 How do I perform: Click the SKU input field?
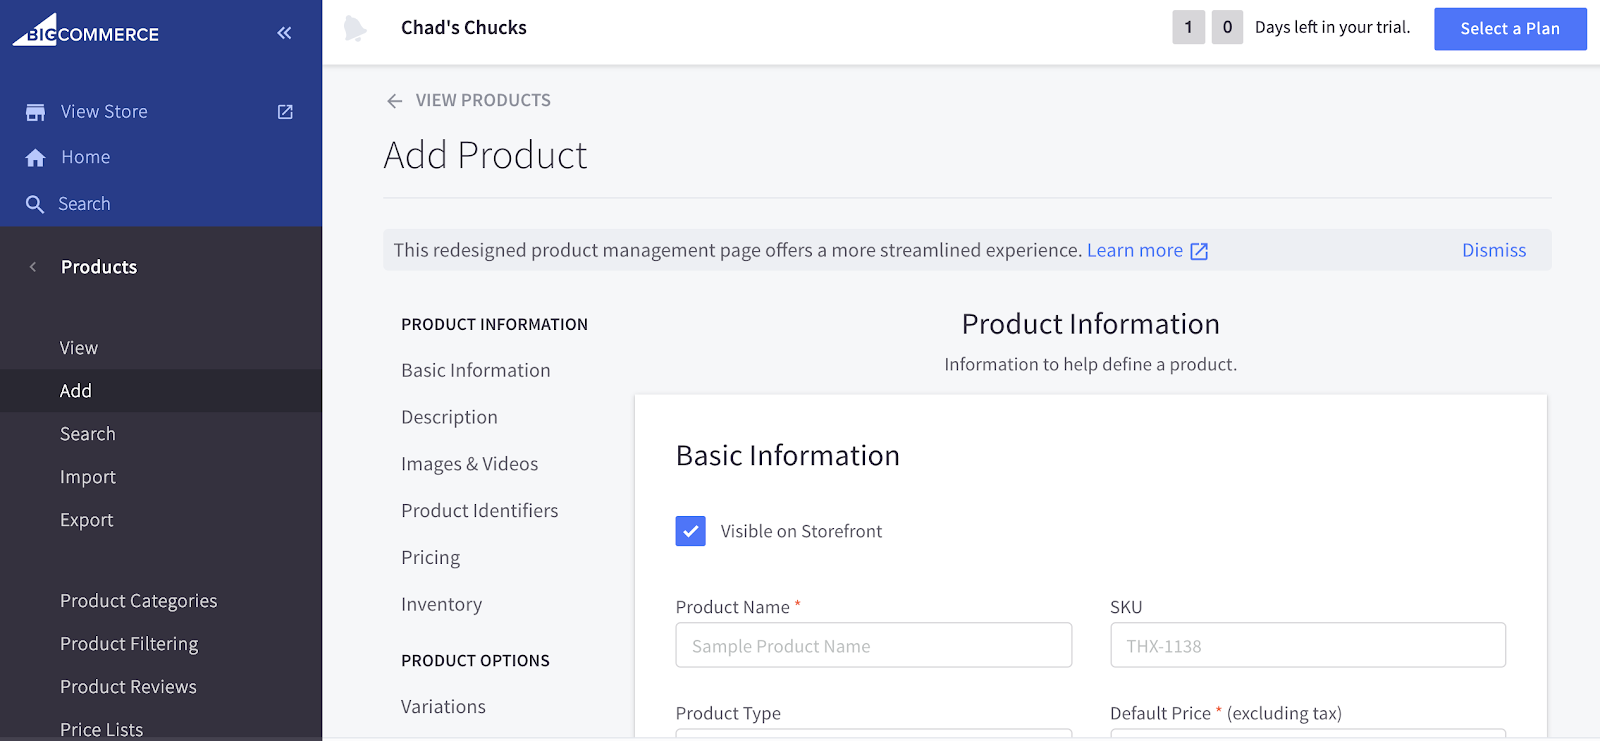pos(1307,646)
